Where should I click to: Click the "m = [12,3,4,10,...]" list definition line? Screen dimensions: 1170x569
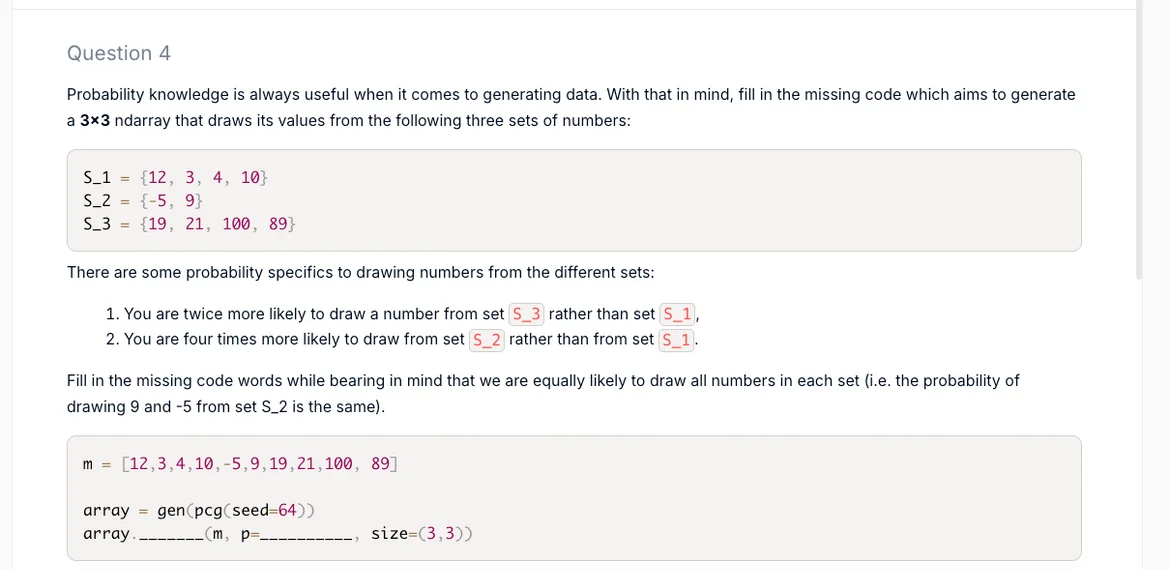(240, 464)
